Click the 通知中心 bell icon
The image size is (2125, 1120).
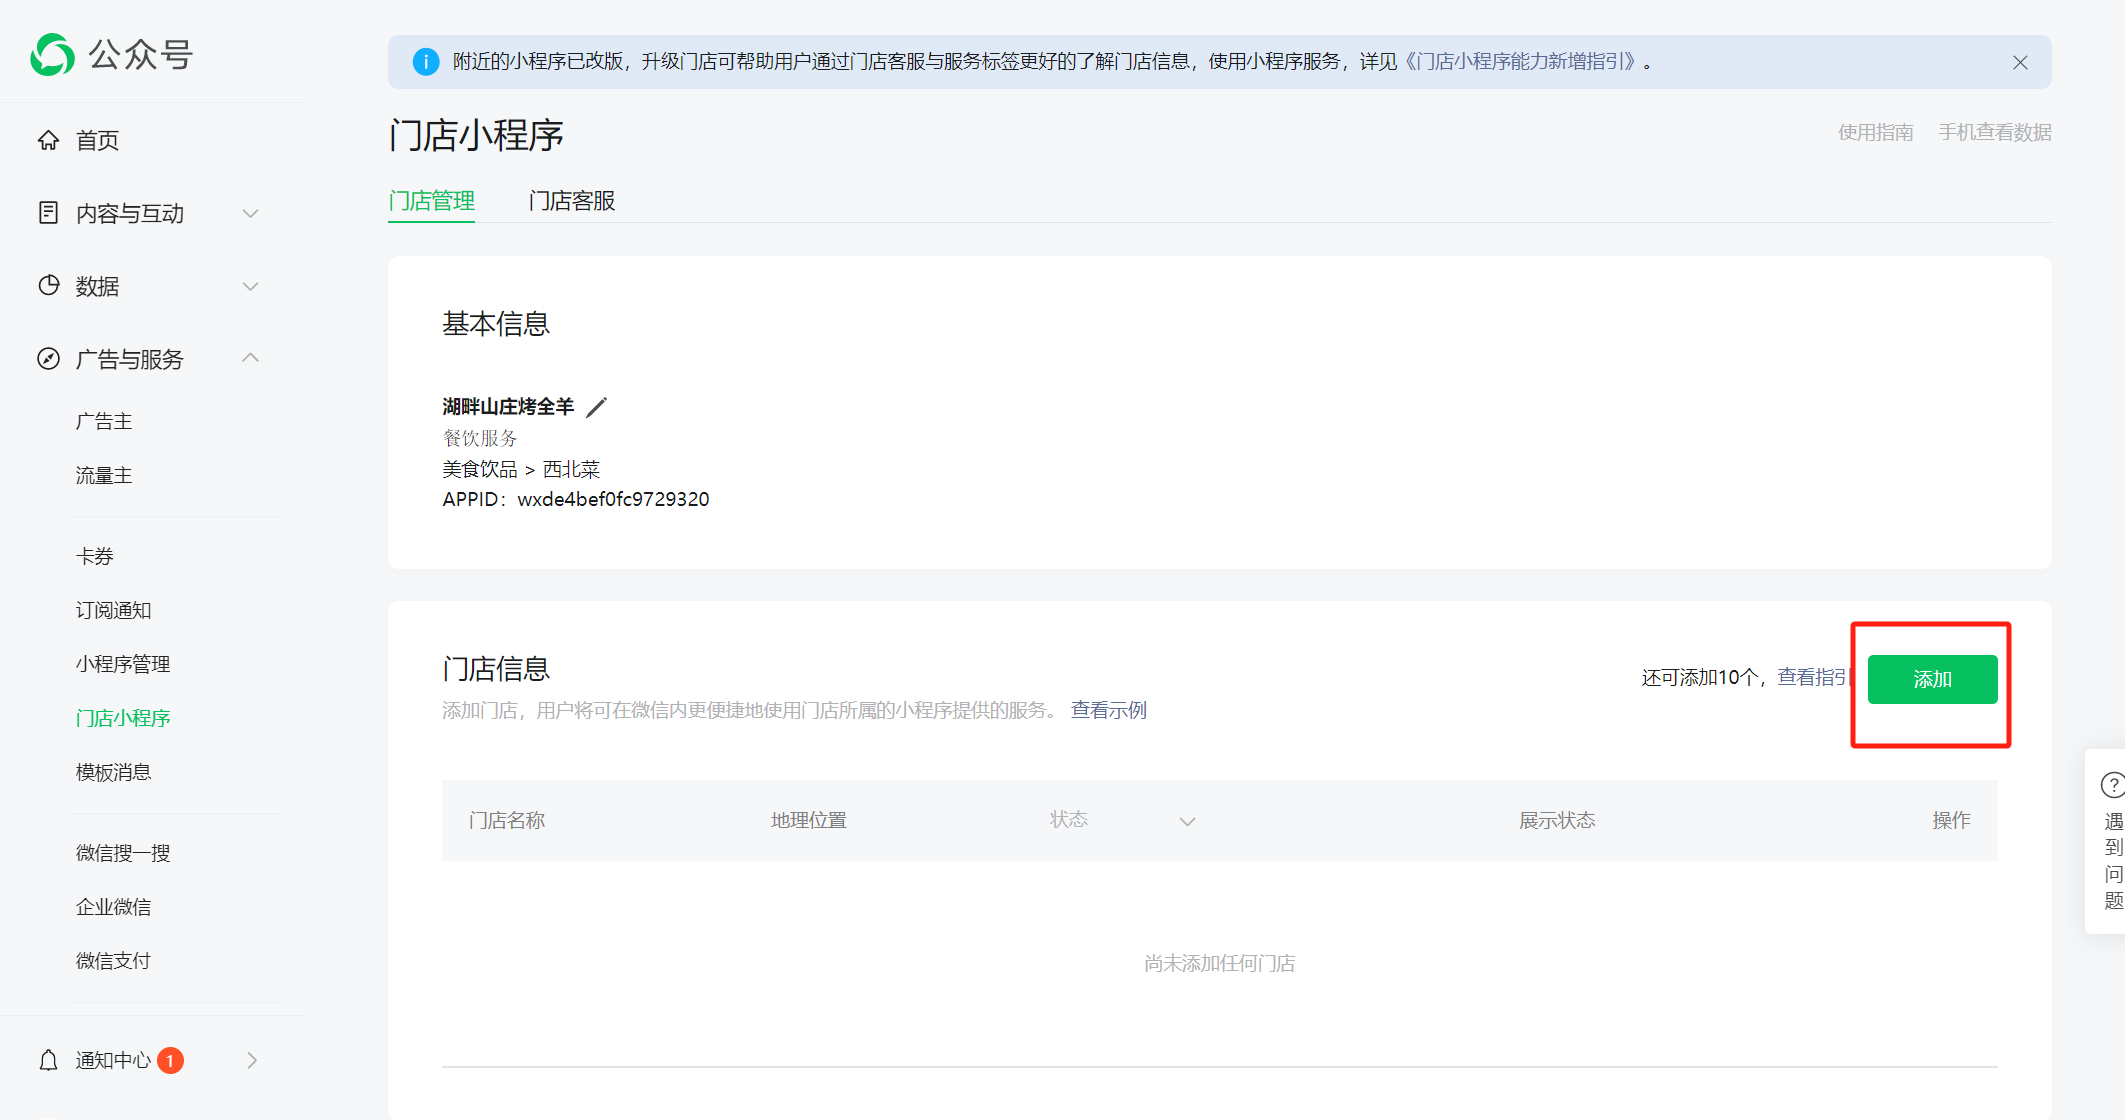tap(48, 1060)
